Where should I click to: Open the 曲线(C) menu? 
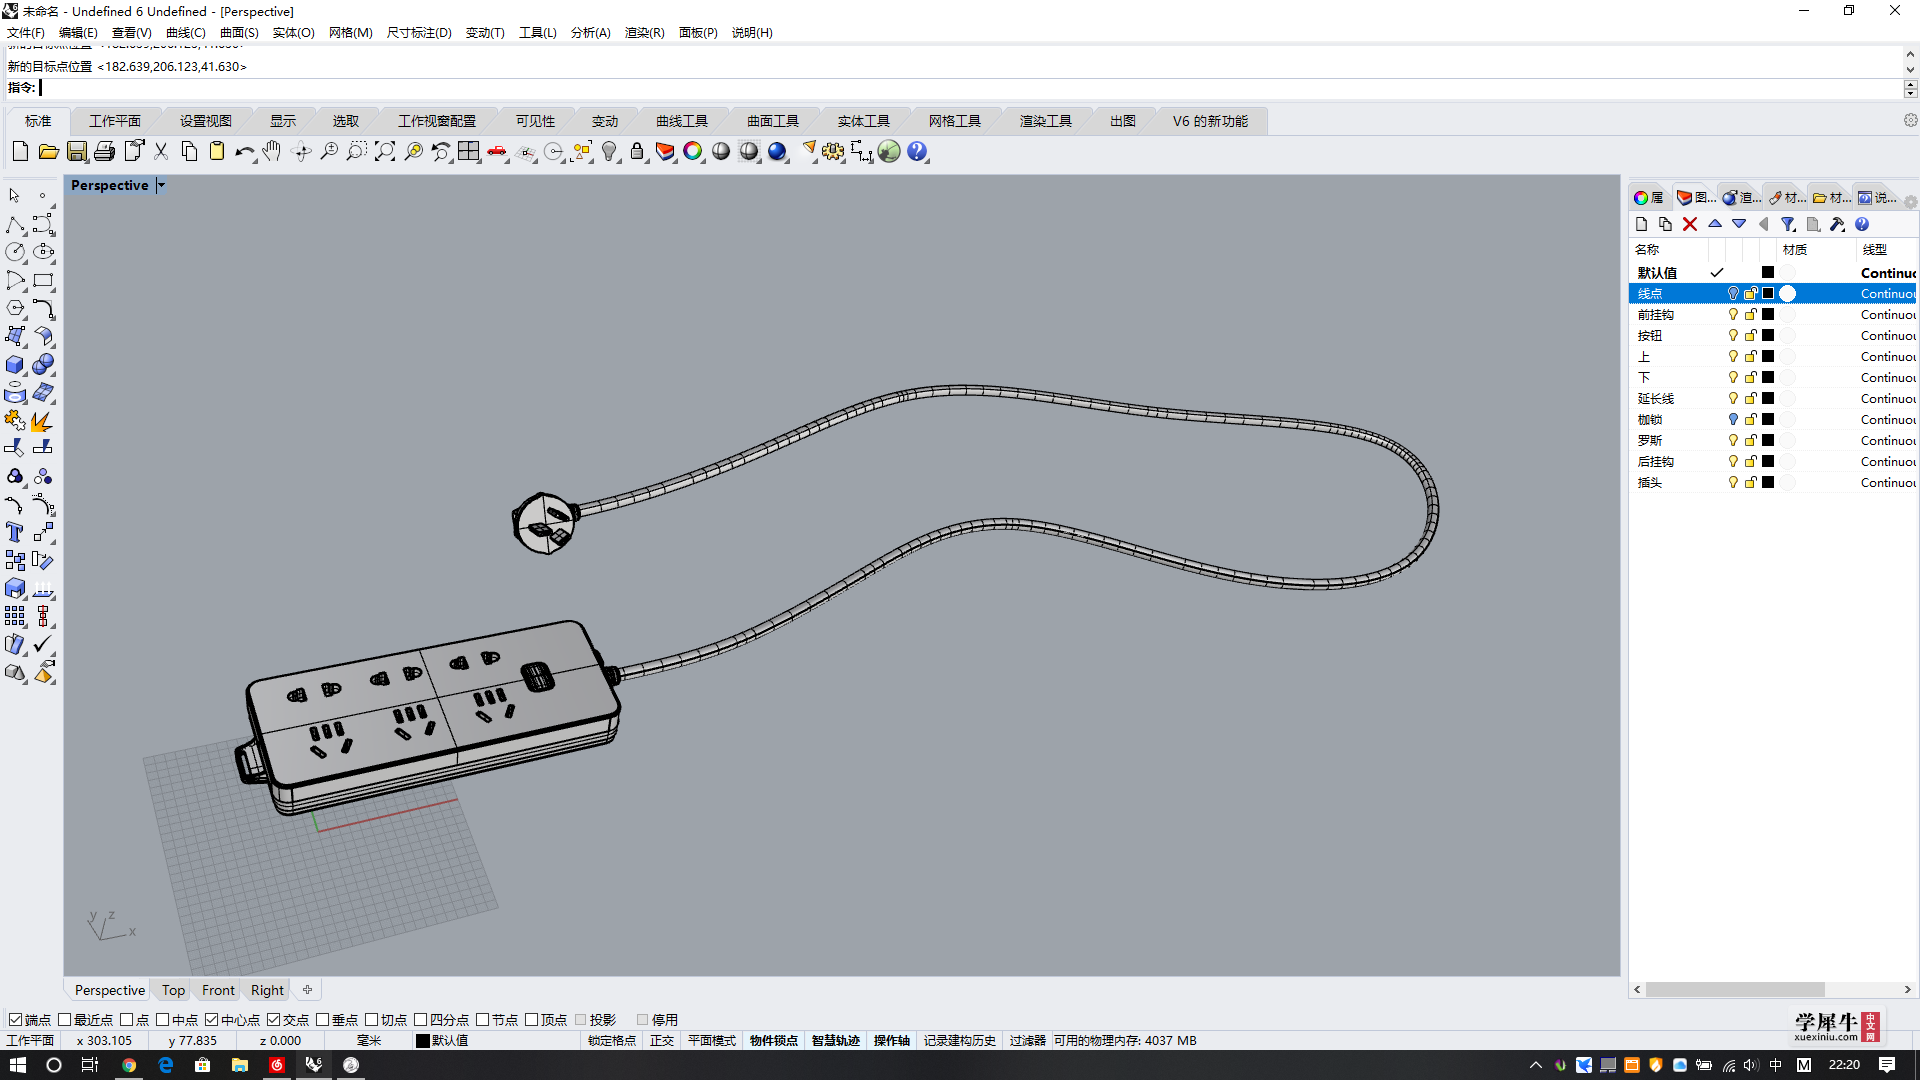click(x=185, y=33)
